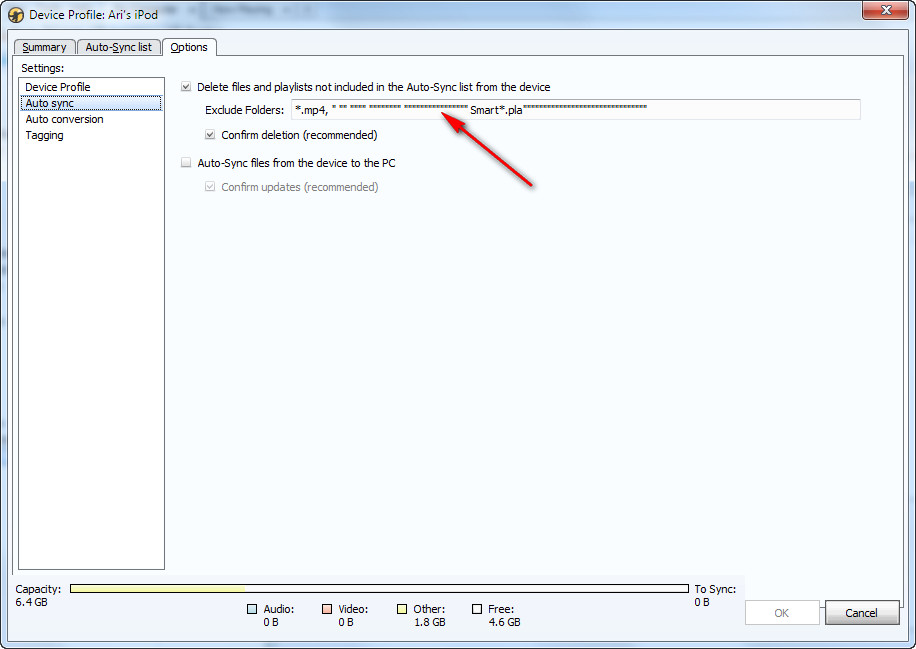Screen dimensions: 916x649
Task: Select Device Profile in Settings list
Action: [58, 87]
